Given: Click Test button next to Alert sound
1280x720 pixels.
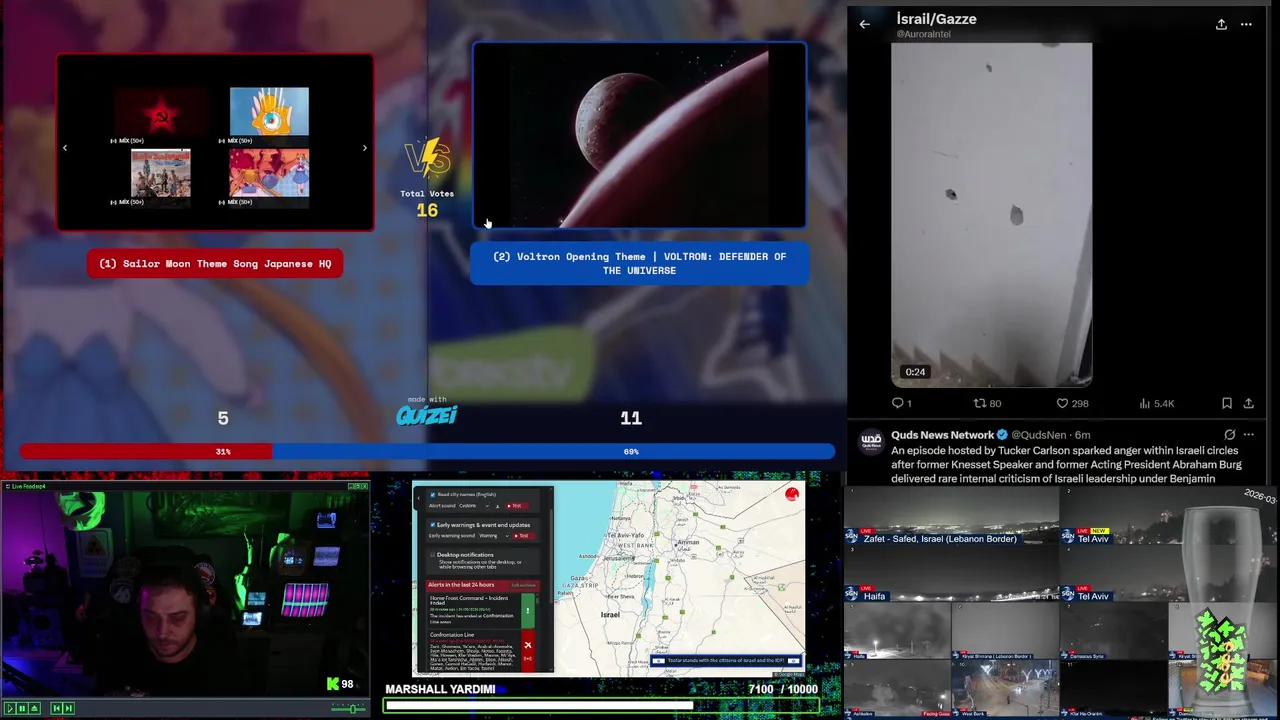Looking at the screenshot, I should coord(517,506).
